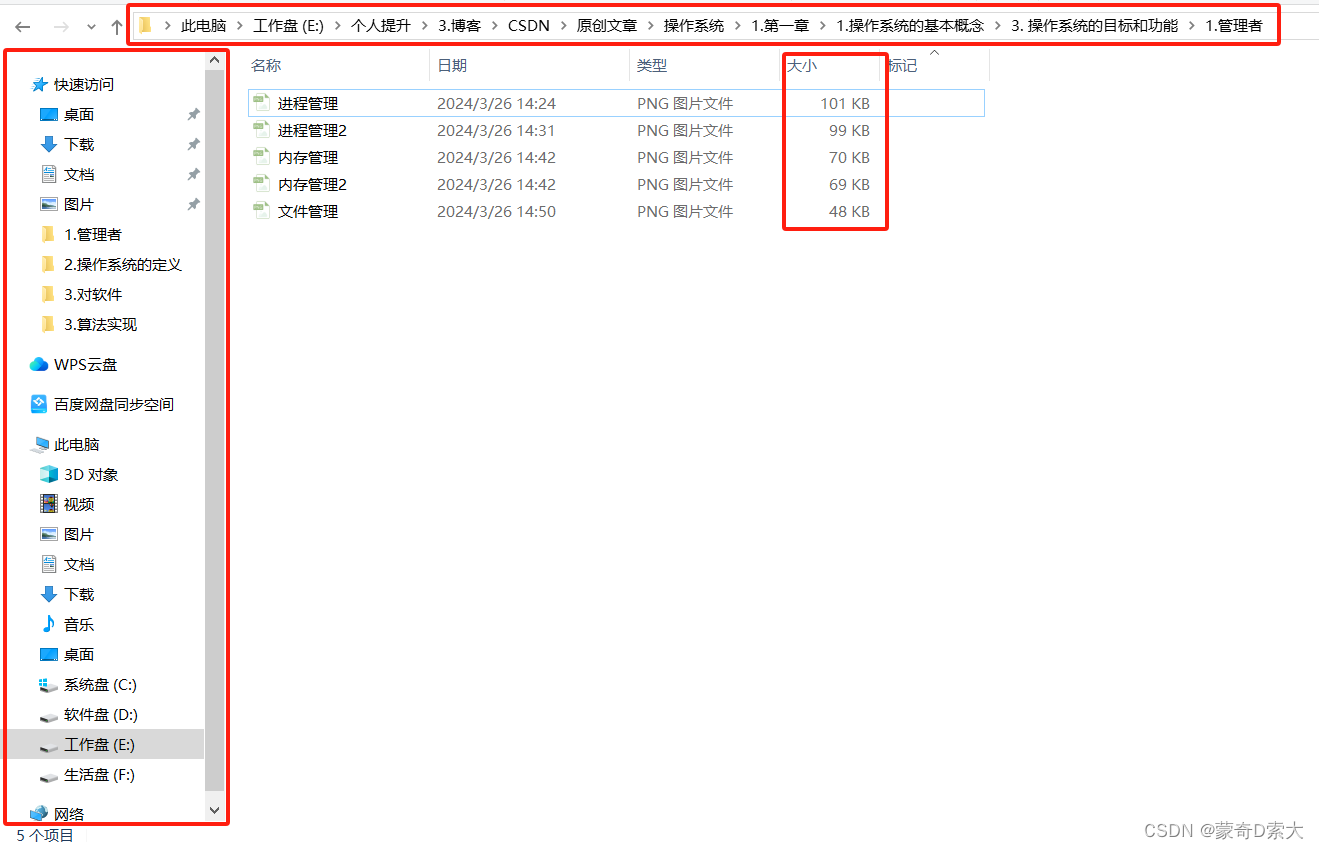Screen dimensions: 1319x849
Task: Click PNG icon of 文件管理 file
Action: click(x=262, y=211)
